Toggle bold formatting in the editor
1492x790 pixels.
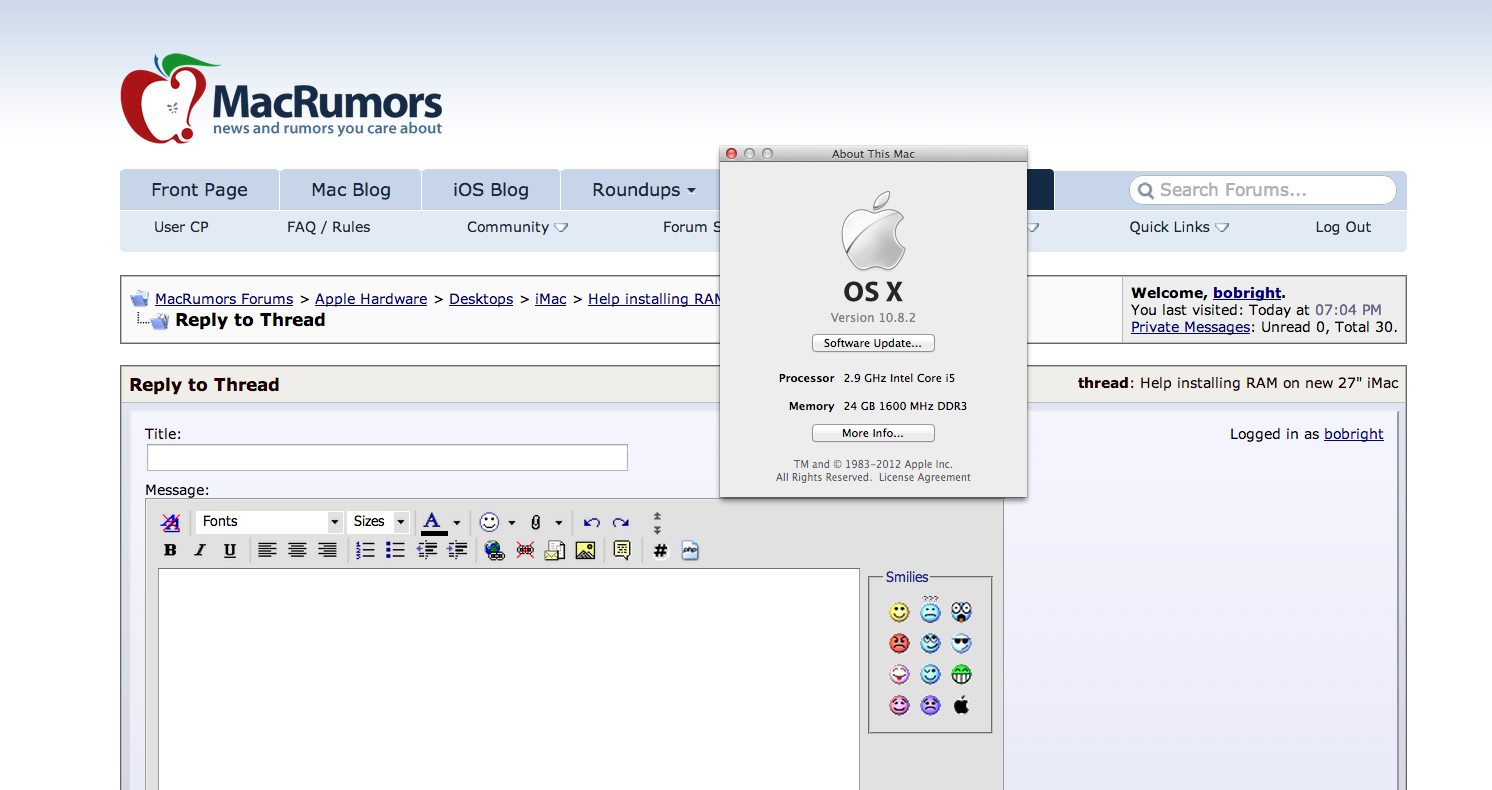(170, 550)
